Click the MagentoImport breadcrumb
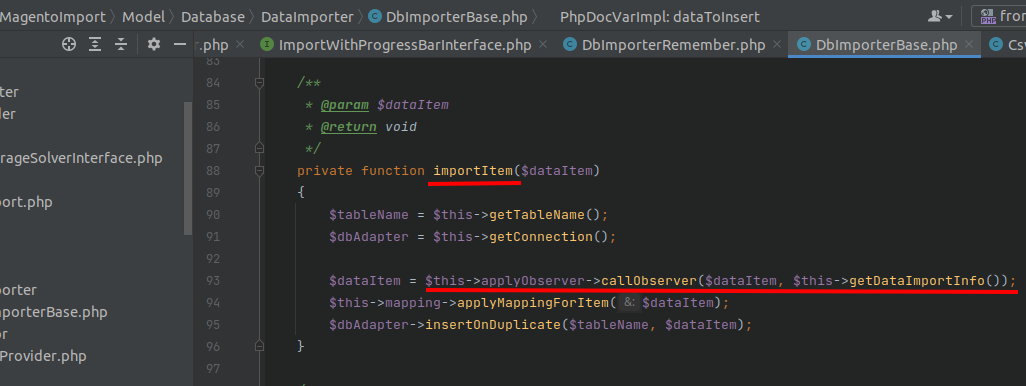Viewport: 1026px width, 386px height. (x=52, y=17)
